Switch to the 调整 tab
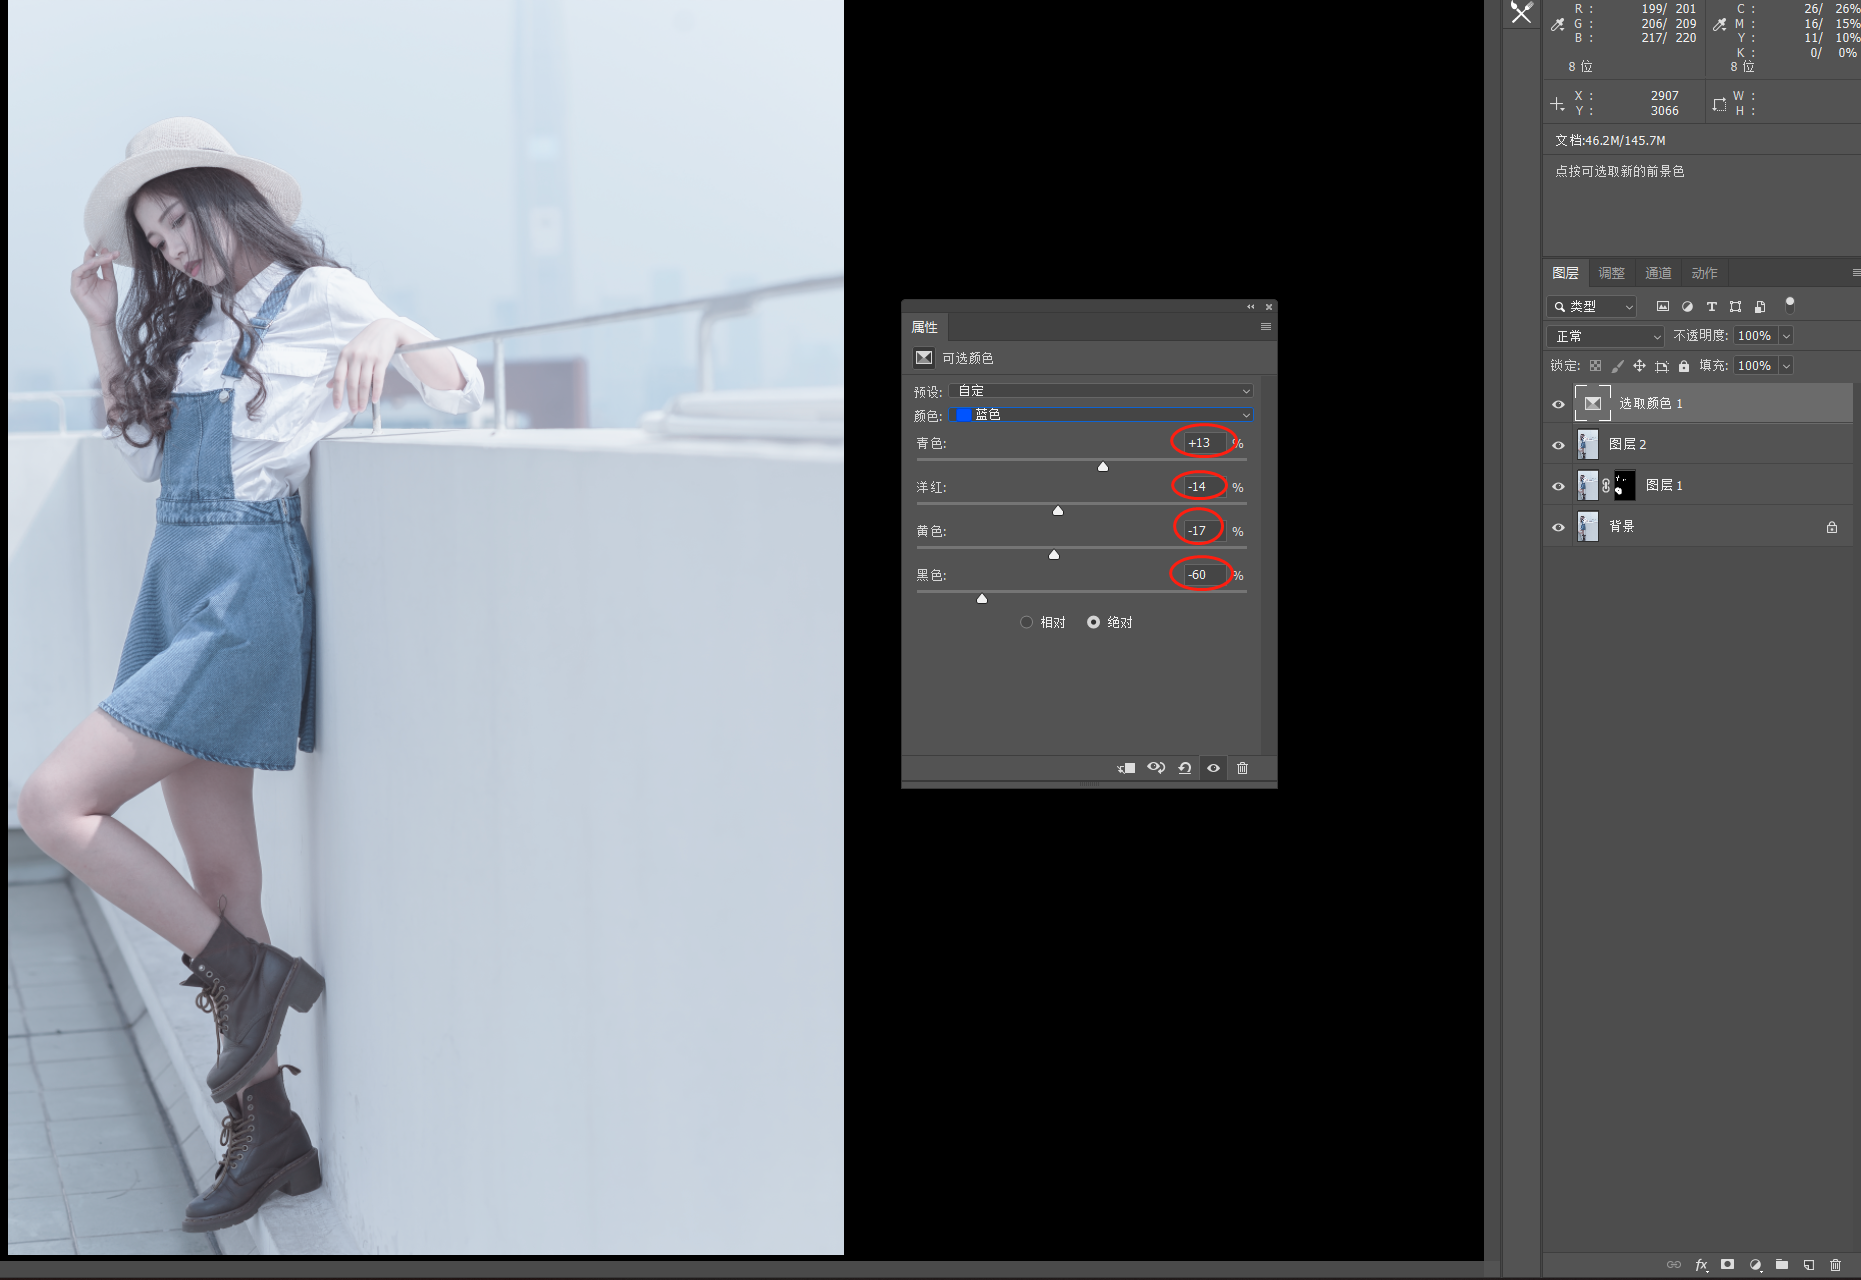The width and height of the screenshot is (1861, 1280). [x=1611, y=273]
